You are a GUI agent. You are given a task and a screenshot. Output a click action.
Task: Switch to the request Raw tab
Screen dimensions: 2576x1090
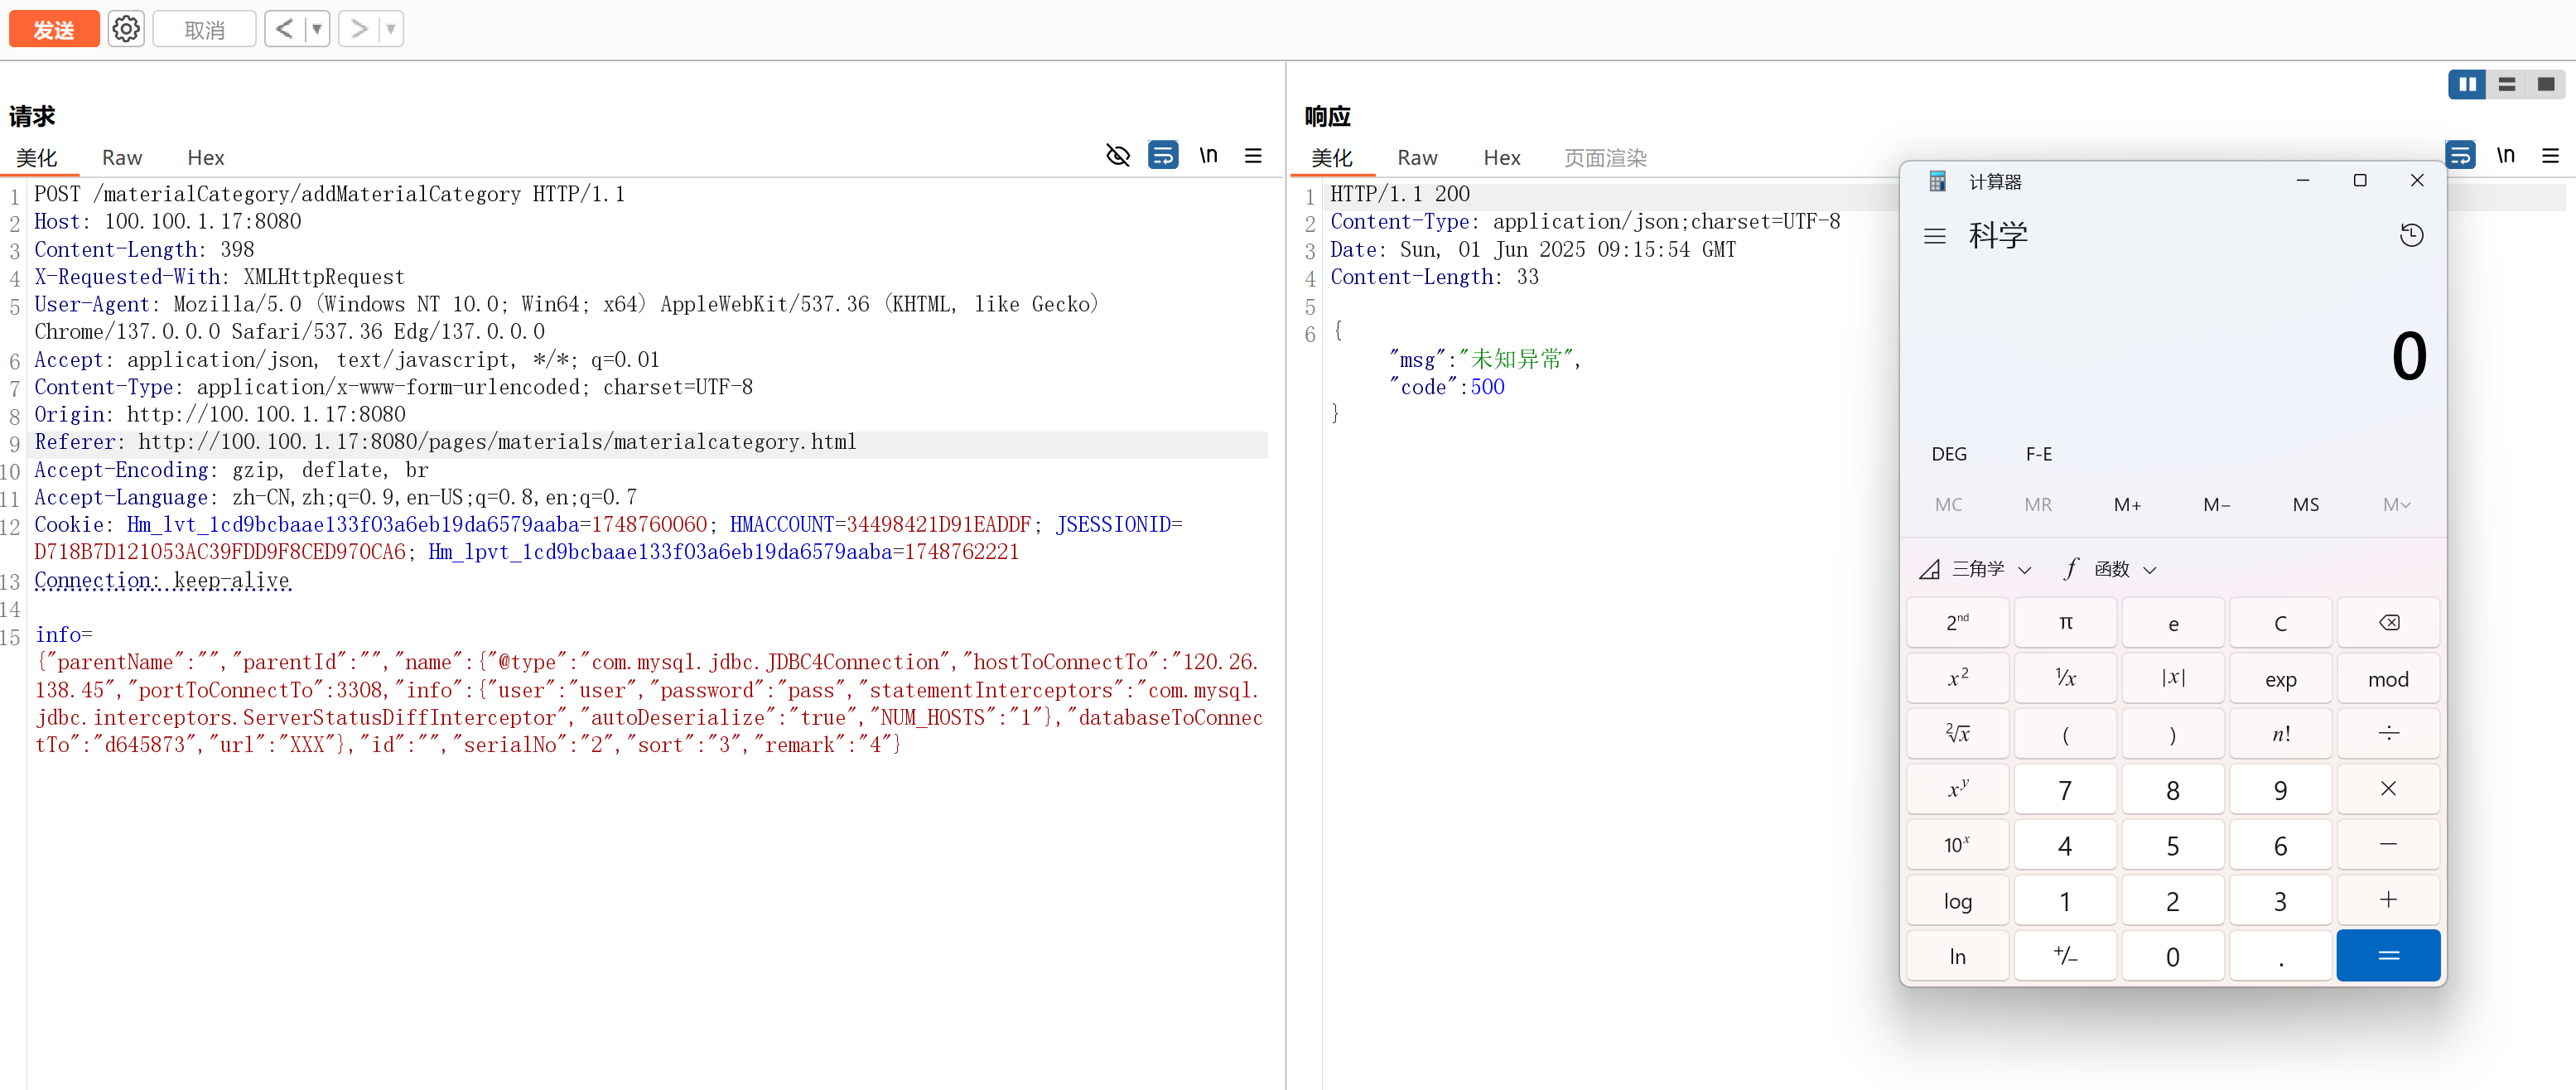coord(122,158)
